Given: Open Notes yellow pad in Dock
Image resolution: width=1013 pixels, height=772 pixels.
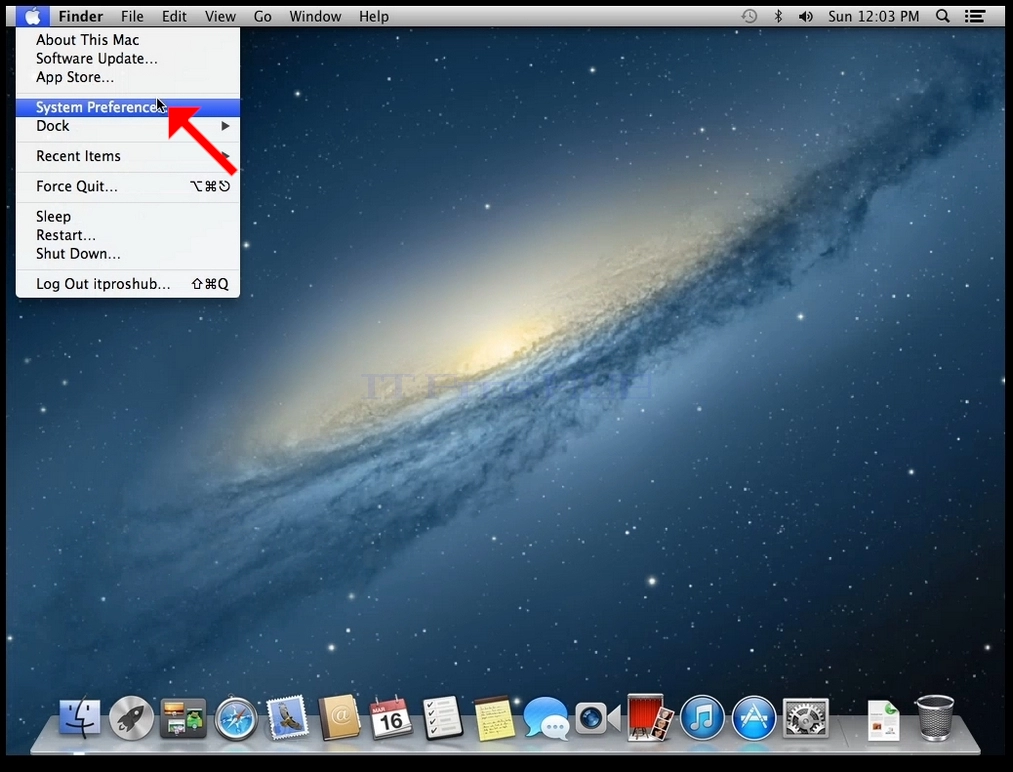Looking at the screenshot, I should (x=494, y=718).
